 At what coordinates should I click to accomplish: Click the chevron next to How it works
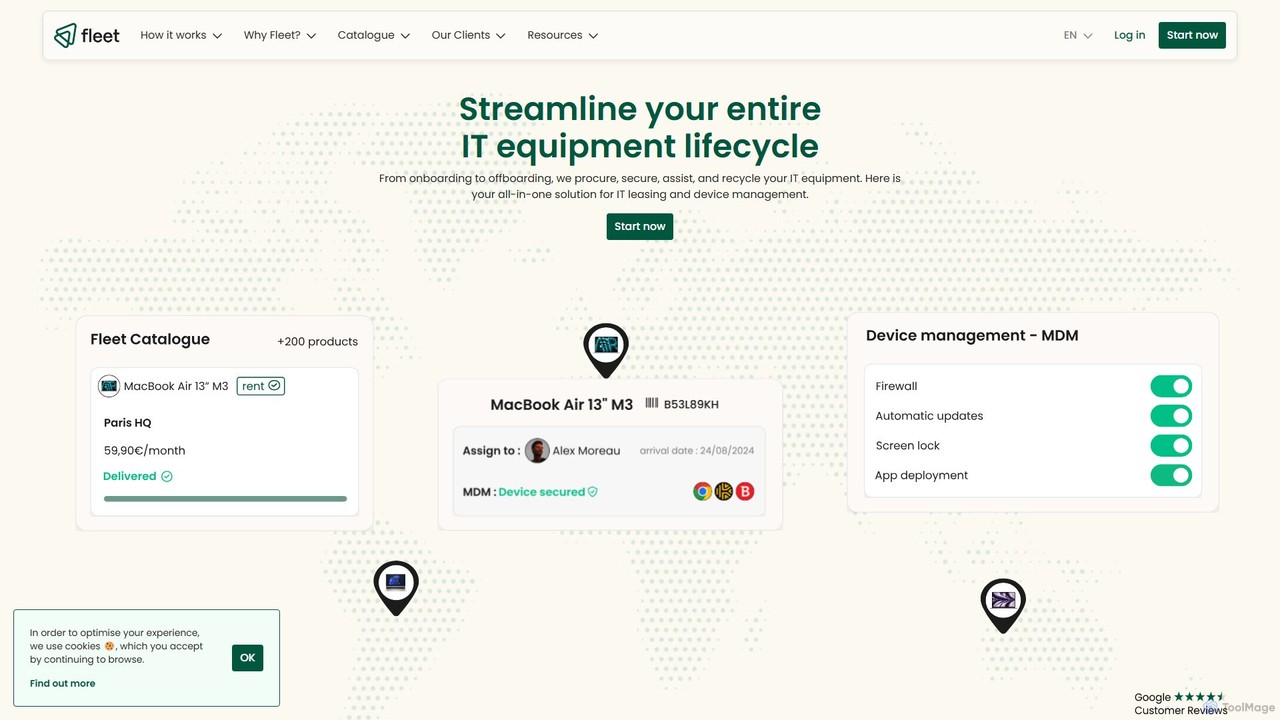pos(217,36)
